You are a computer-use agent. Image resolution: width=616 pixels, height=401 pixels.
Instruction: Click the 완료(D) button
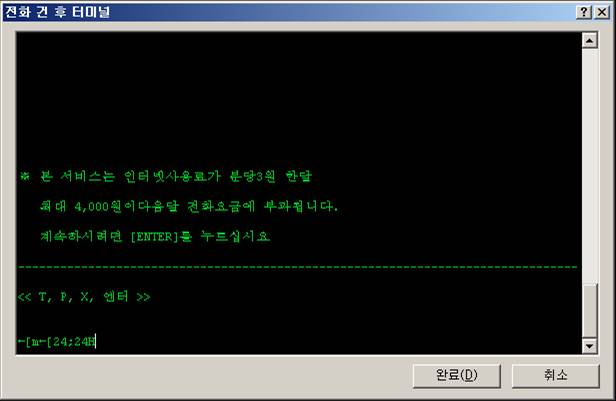tap(456, 376)
